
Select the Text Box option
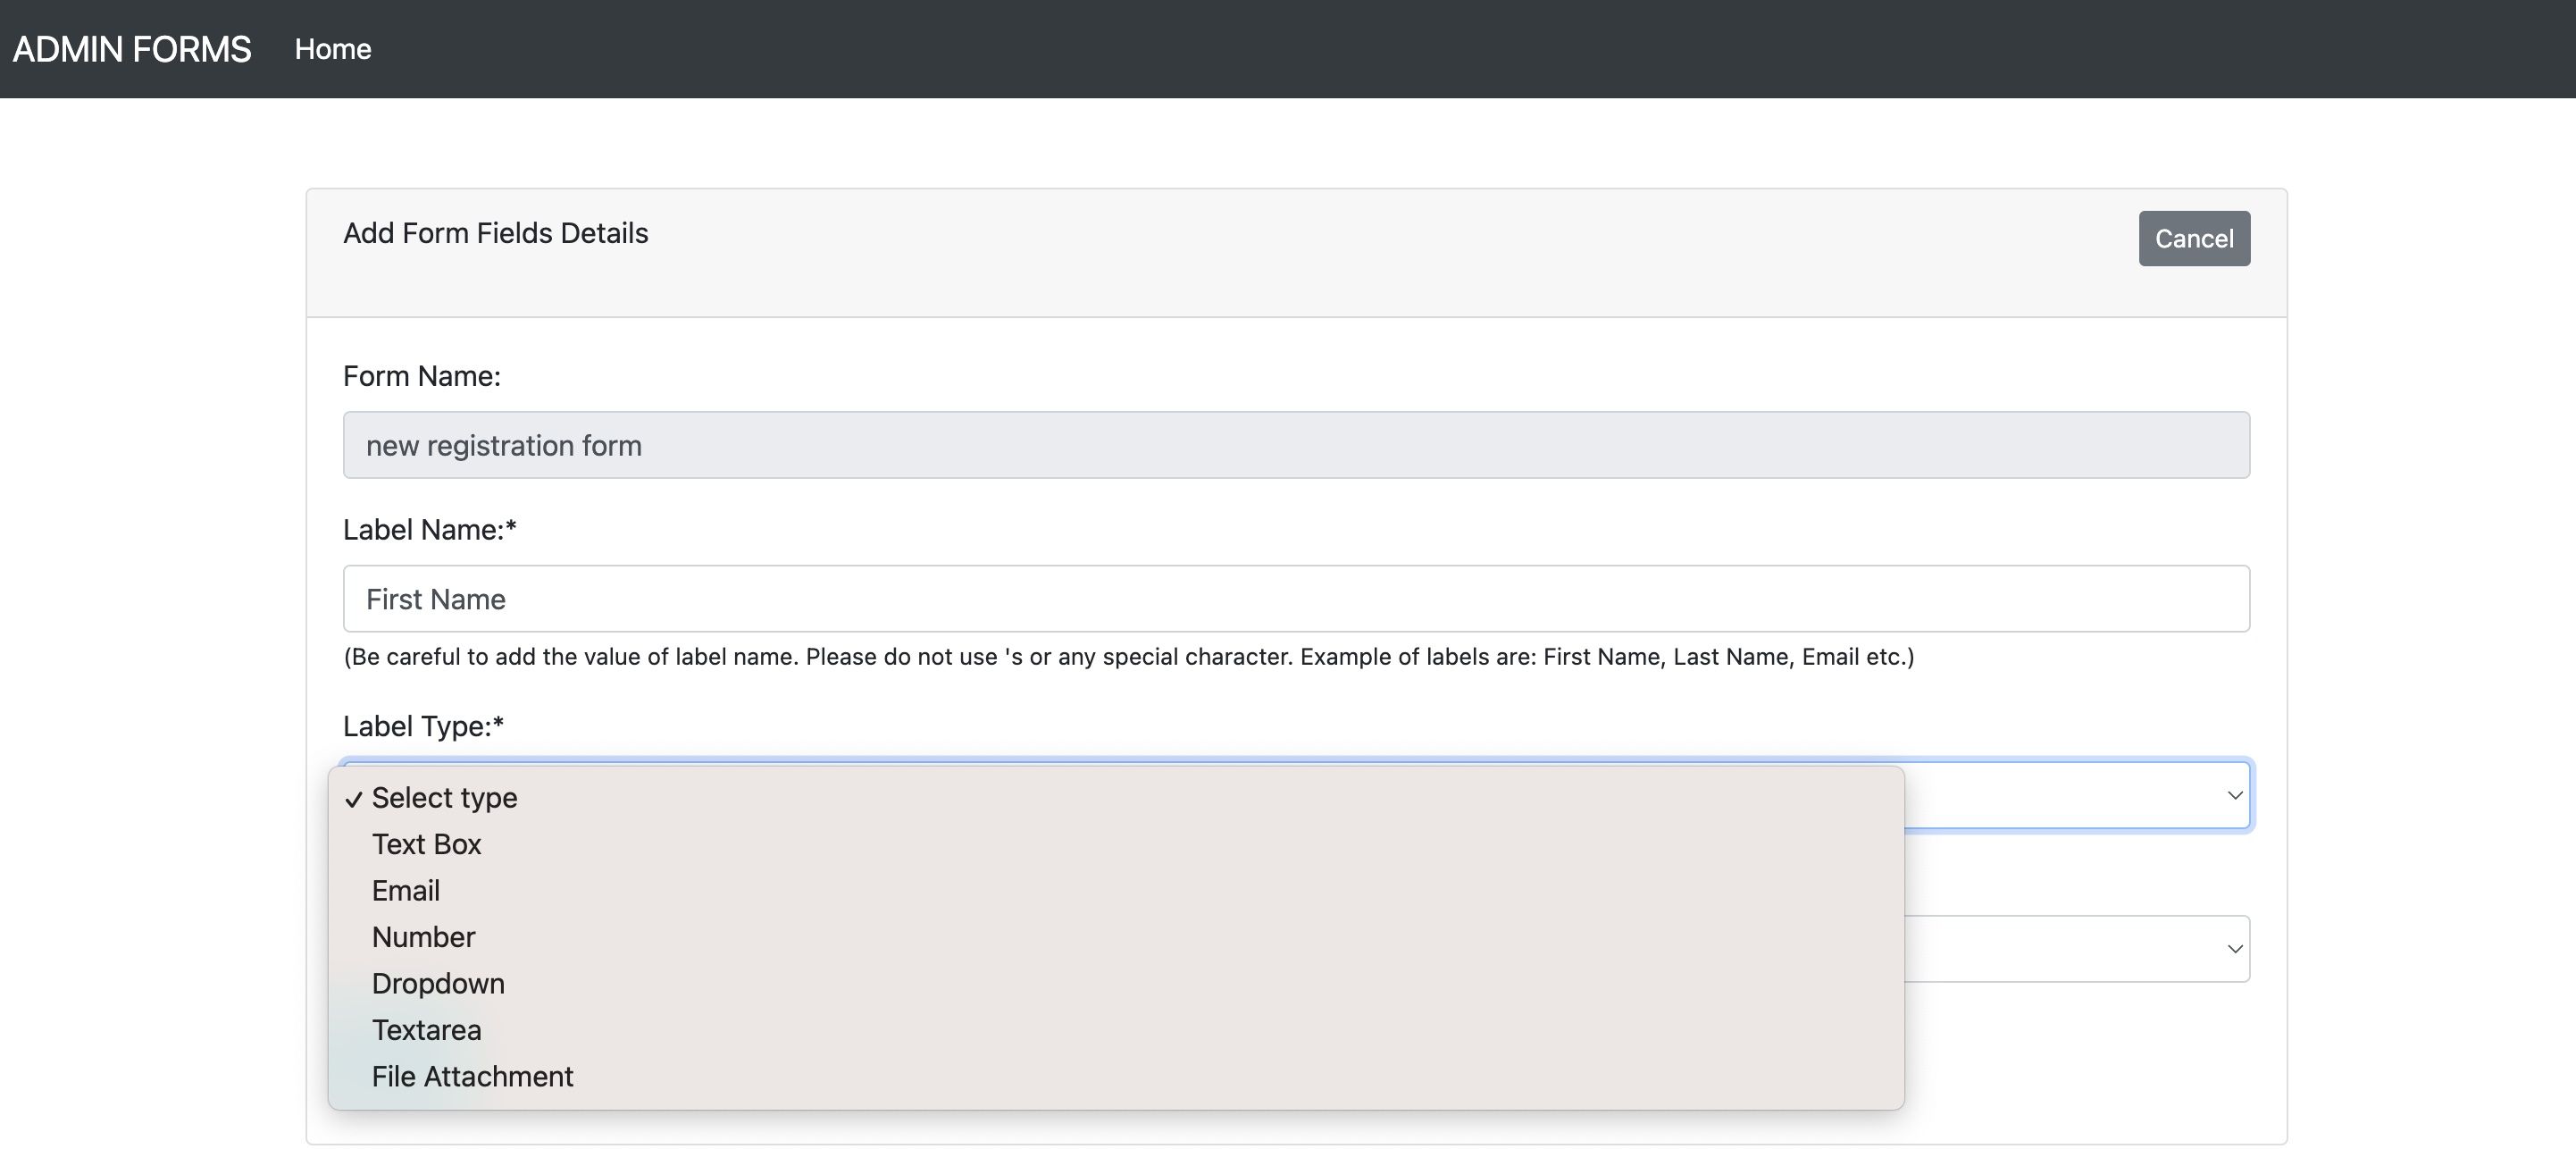click(x=426, y=844)
